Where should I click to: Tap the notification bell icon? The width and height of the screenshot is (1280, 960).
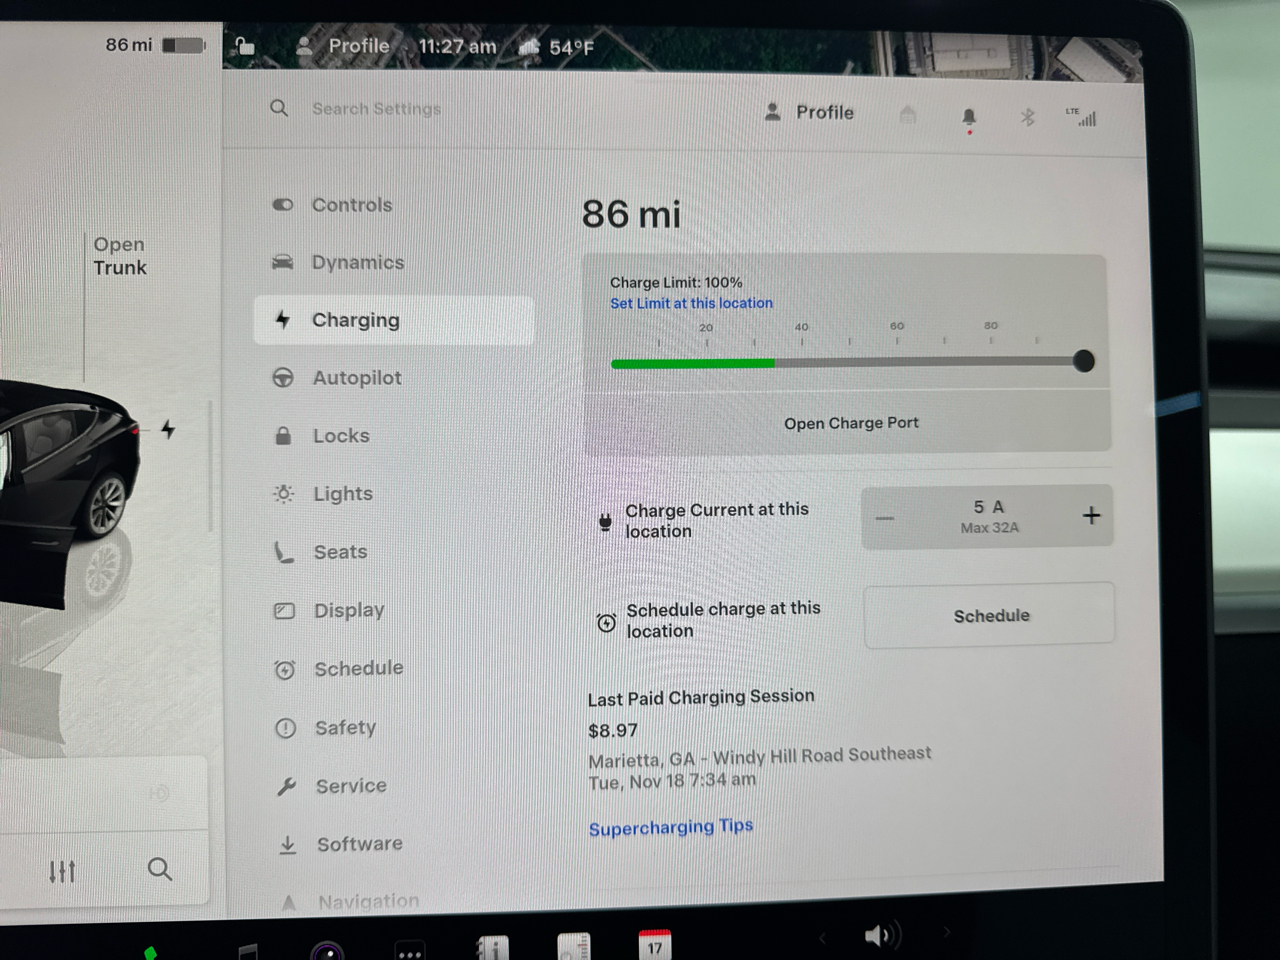pyautogui.click(x=968, y=117)
